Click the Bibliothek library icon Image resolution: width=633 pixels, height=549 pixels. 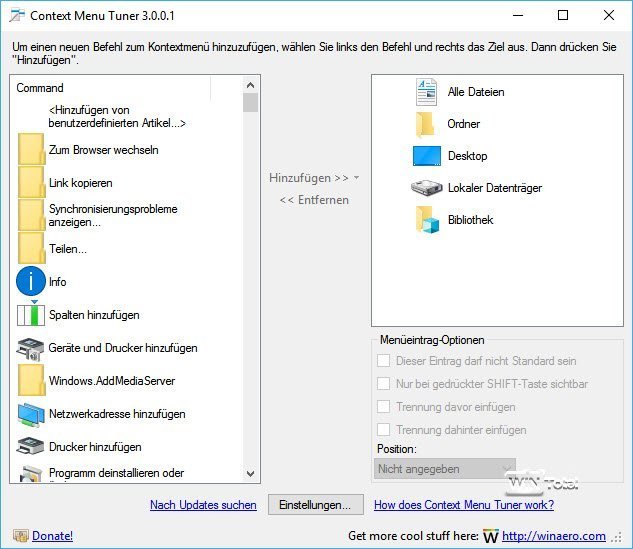coord(427,220)
